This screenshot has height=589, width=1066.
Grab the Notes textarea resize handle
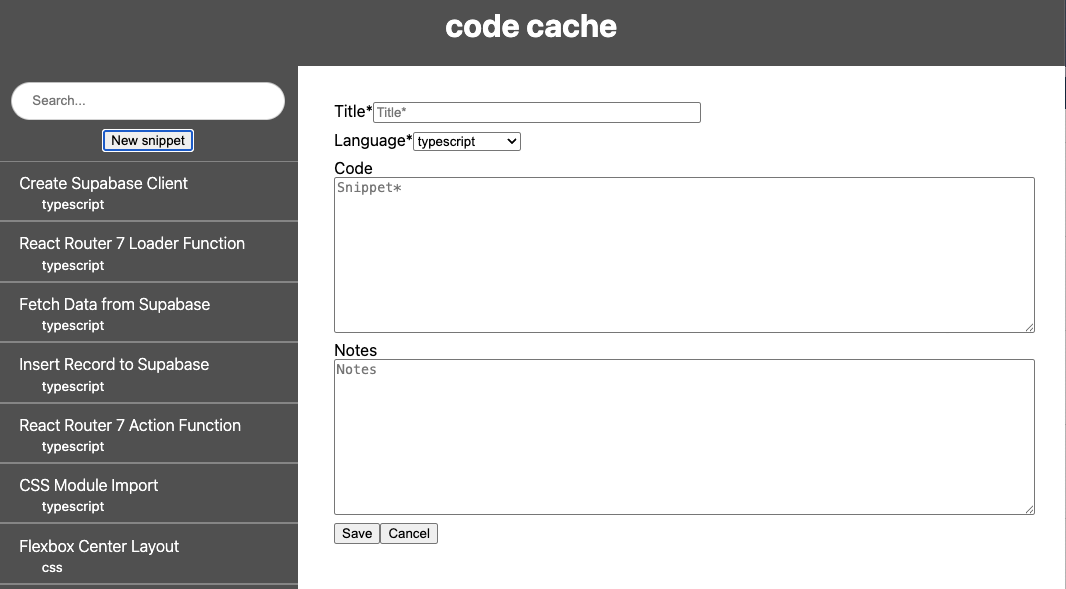click(1029, 509)
